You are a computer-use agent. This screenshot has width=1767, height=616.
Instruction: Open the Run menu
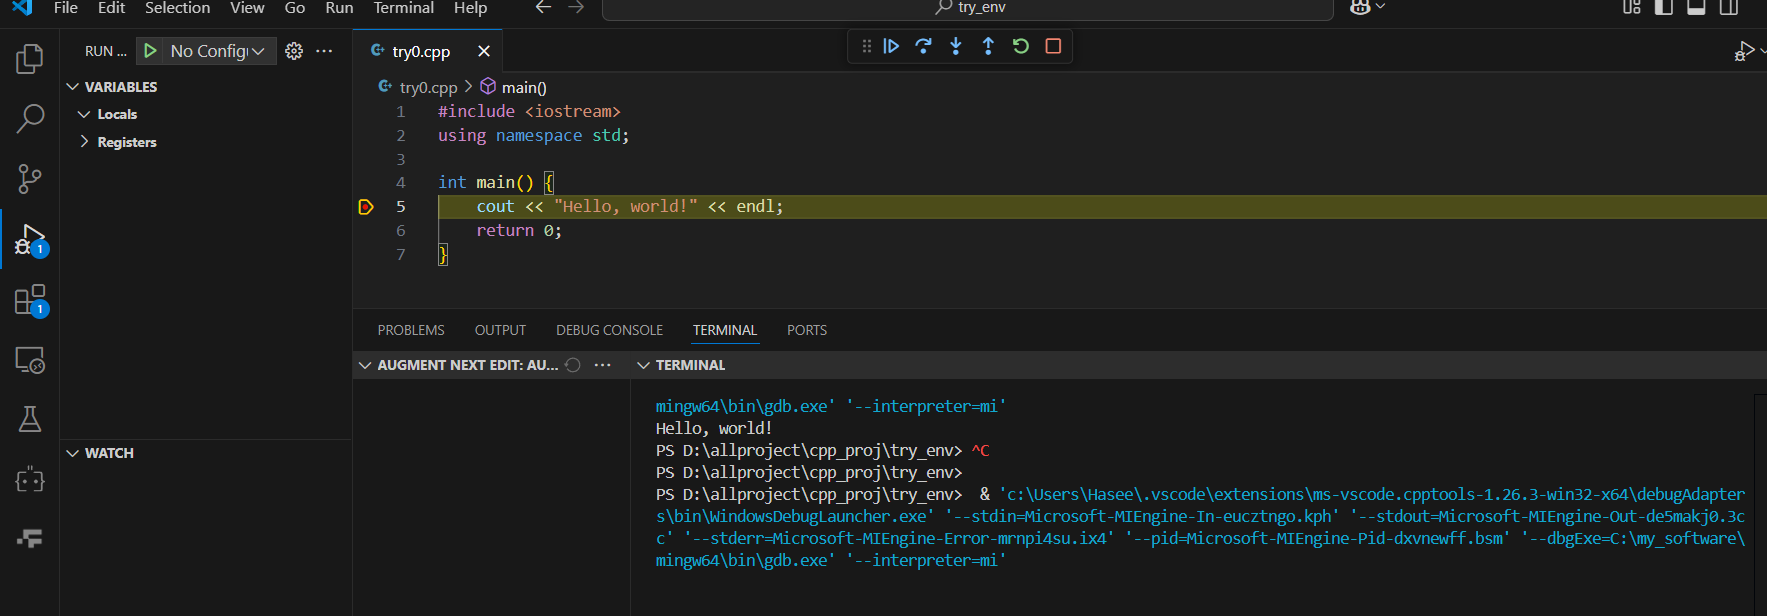[x=339, y=8]
